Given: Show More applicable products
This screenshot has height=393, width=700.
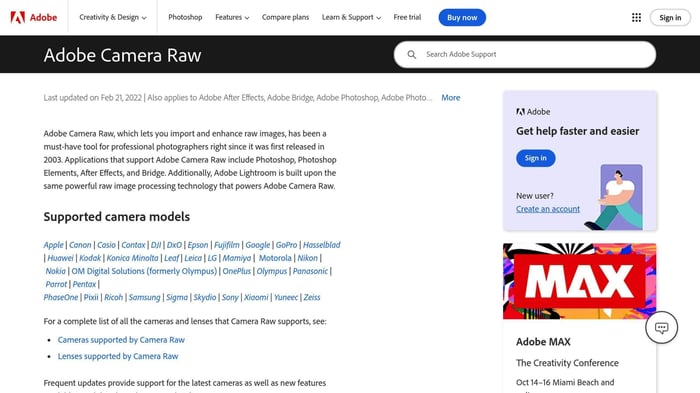Looking at the screenshot, I should [x=450, y=97].
